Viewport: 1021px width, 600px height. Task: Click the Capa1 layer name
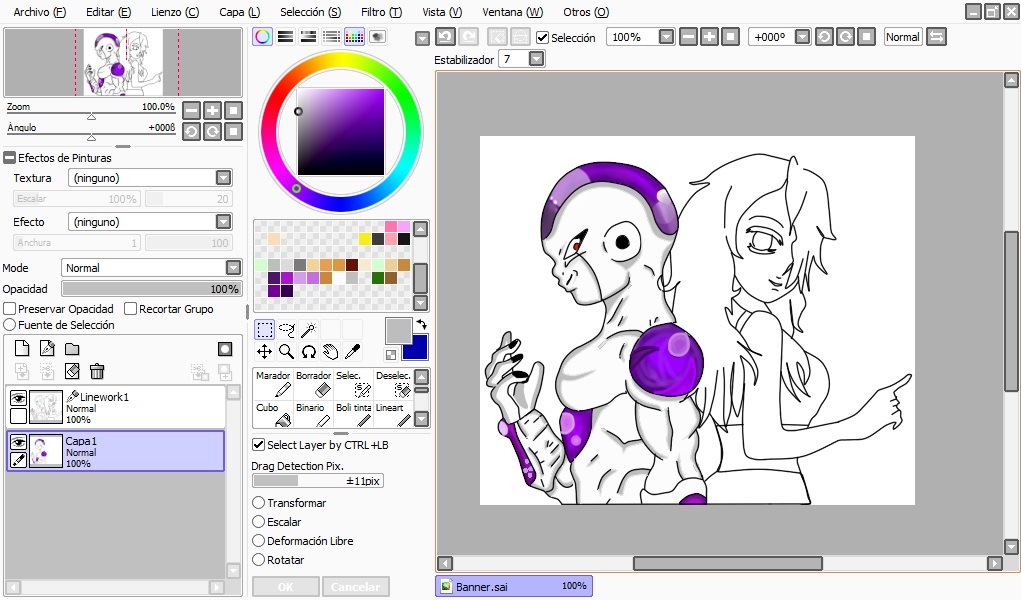[81, 441]
